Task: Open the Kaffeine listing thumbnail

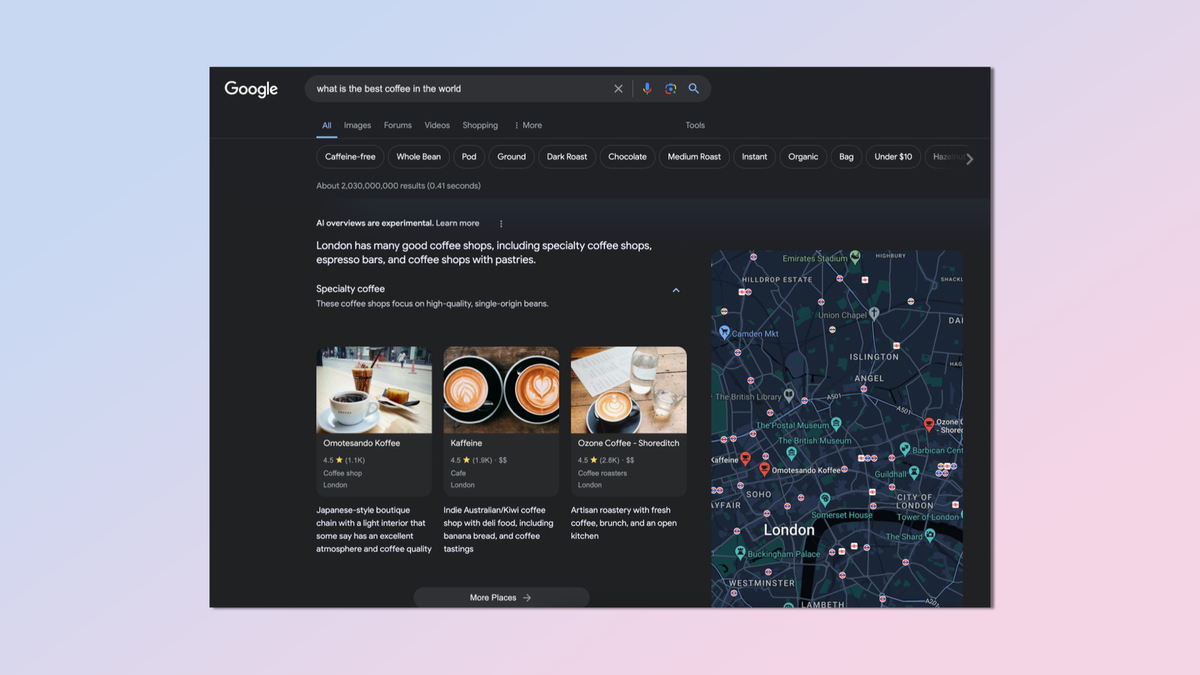Action: click(x=501, y=389)
